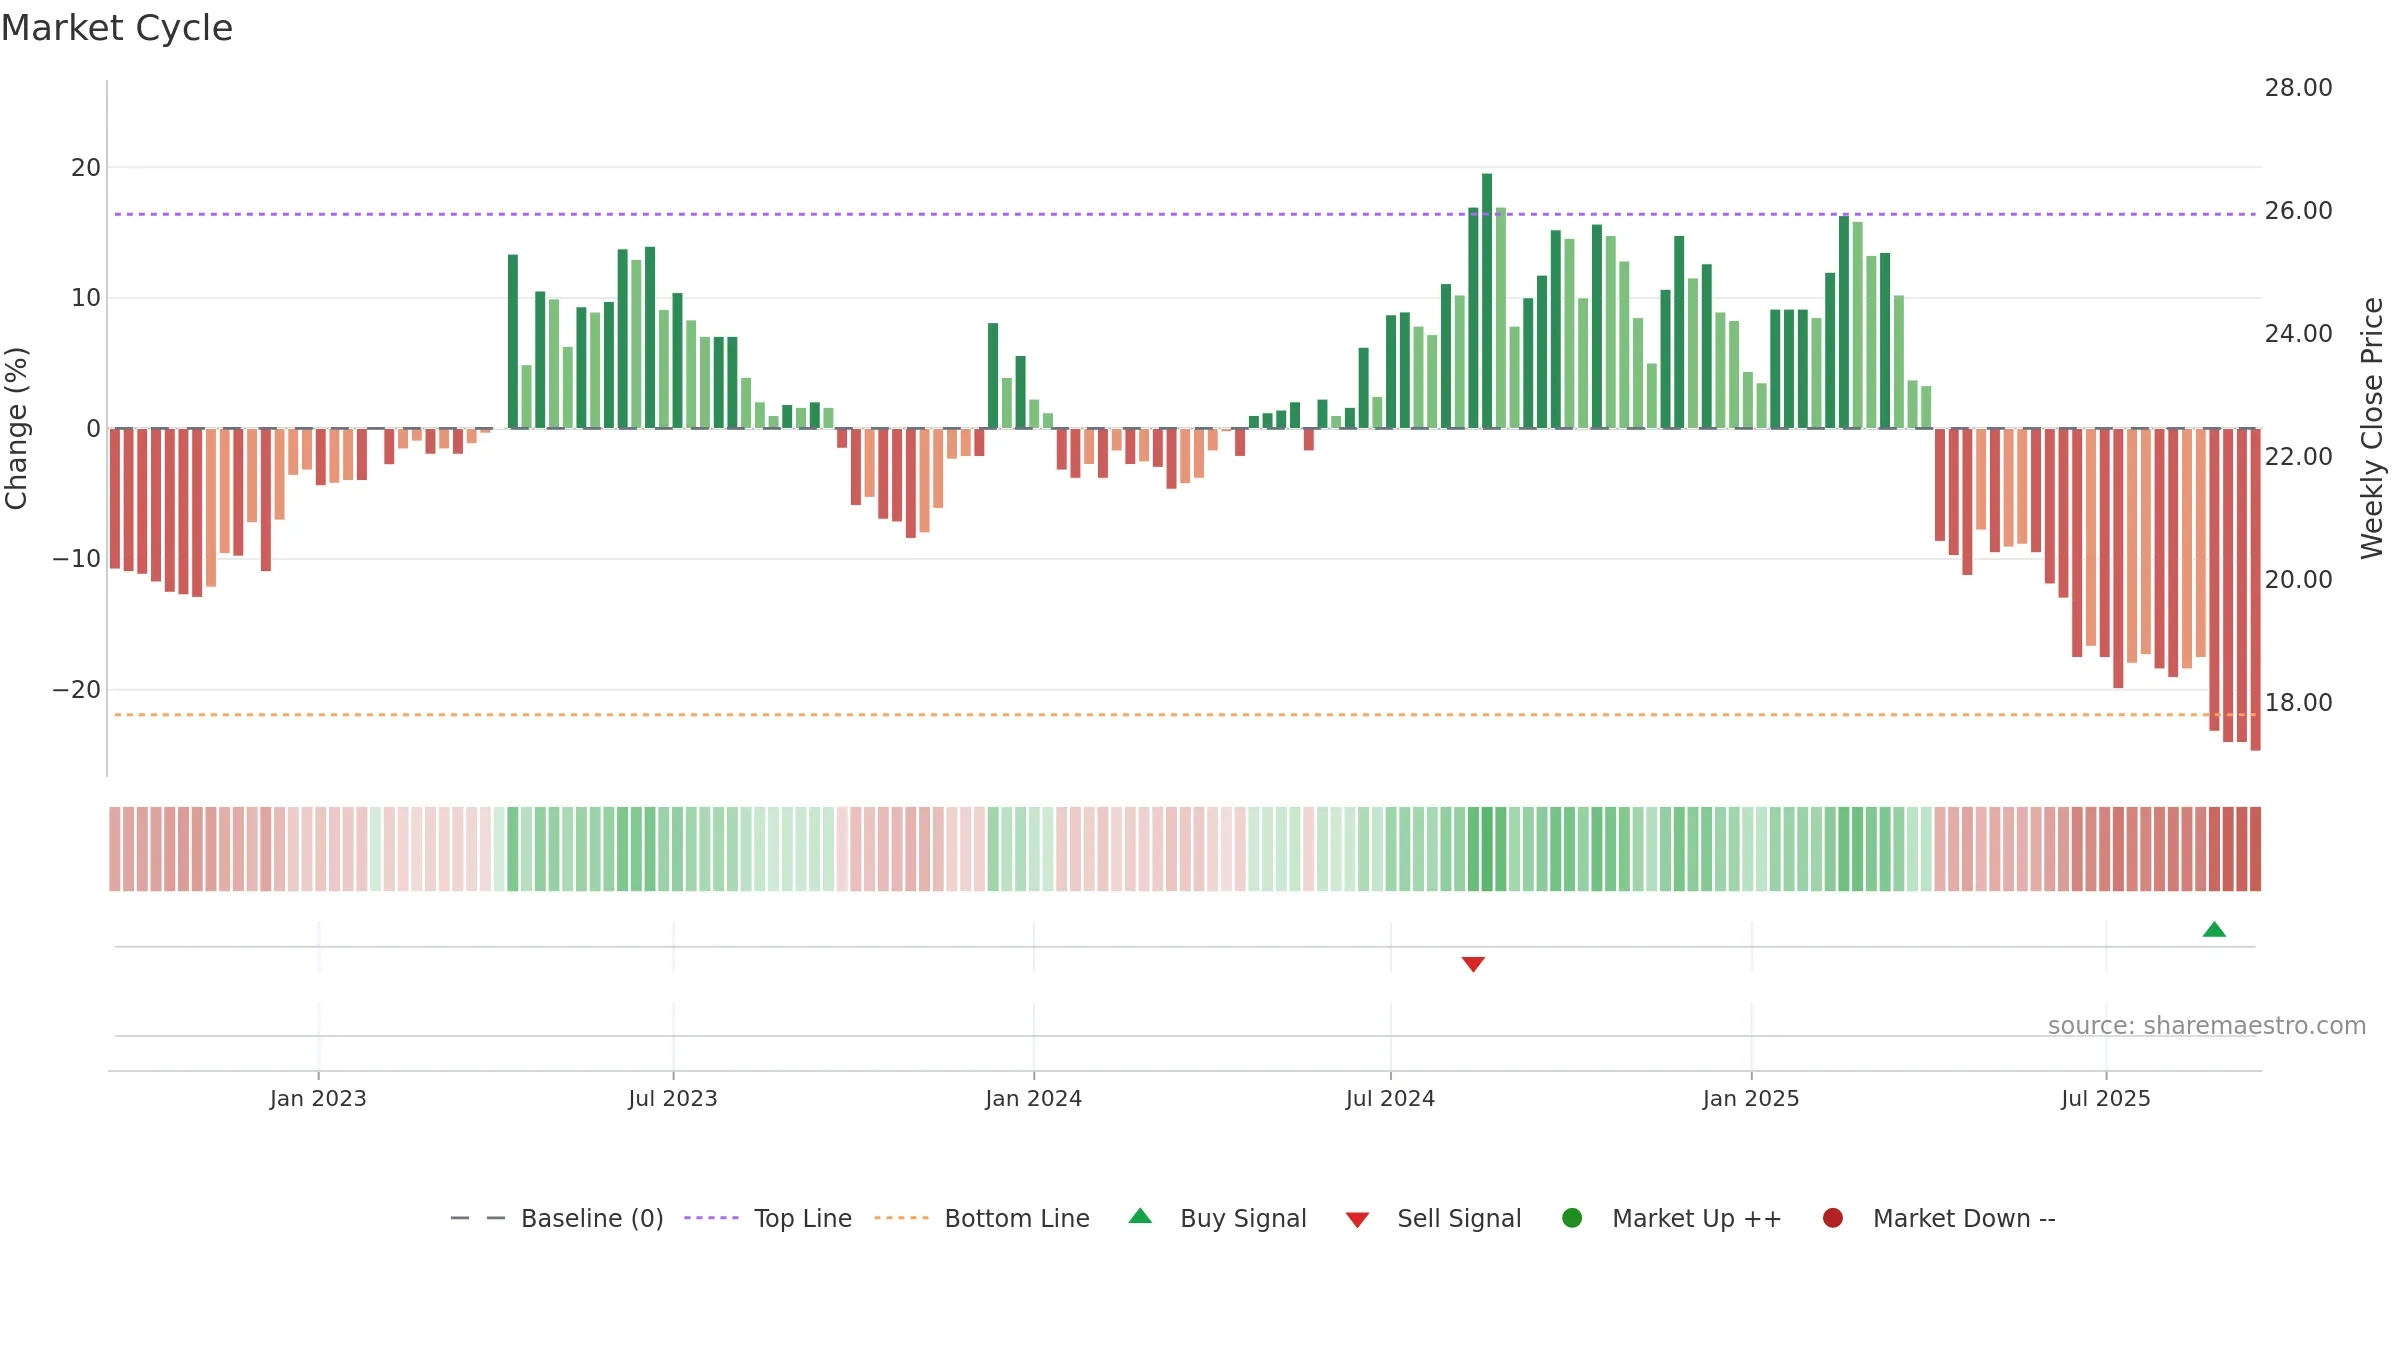Toggle the Baseline (0) legend entry

point(557,1218)
